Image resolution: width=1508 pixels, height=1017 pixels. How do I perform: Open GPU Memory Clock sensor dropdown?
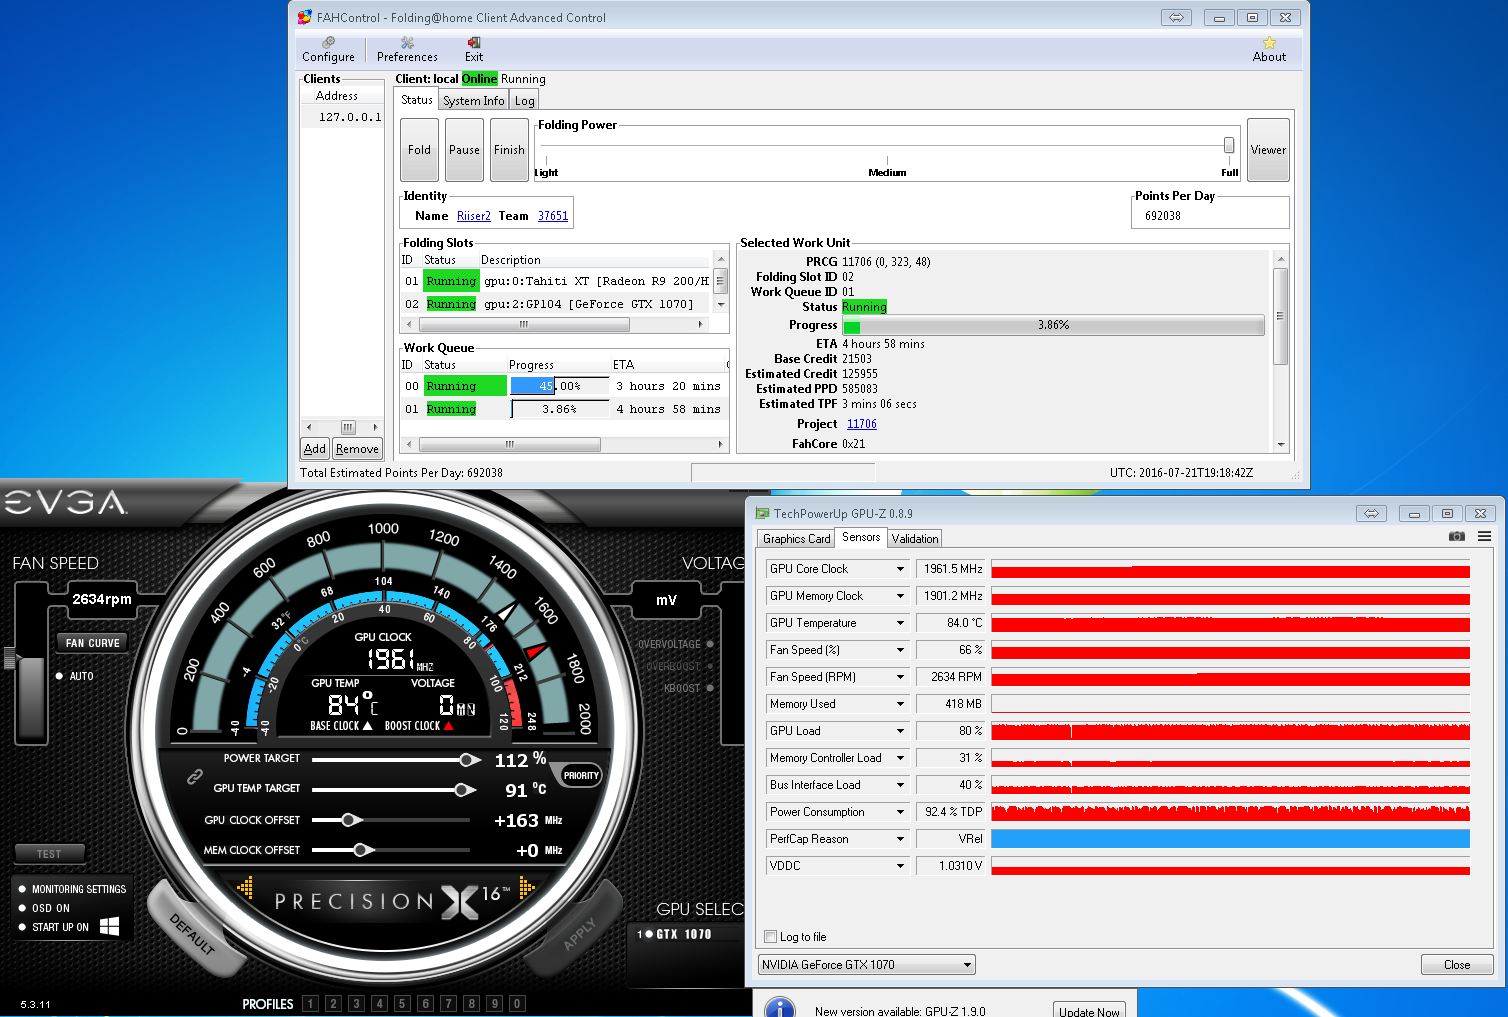pos(899,596)
